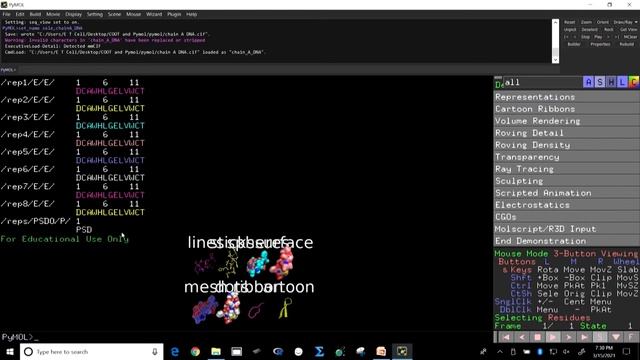Open the Display menu

tap(73, 14)
